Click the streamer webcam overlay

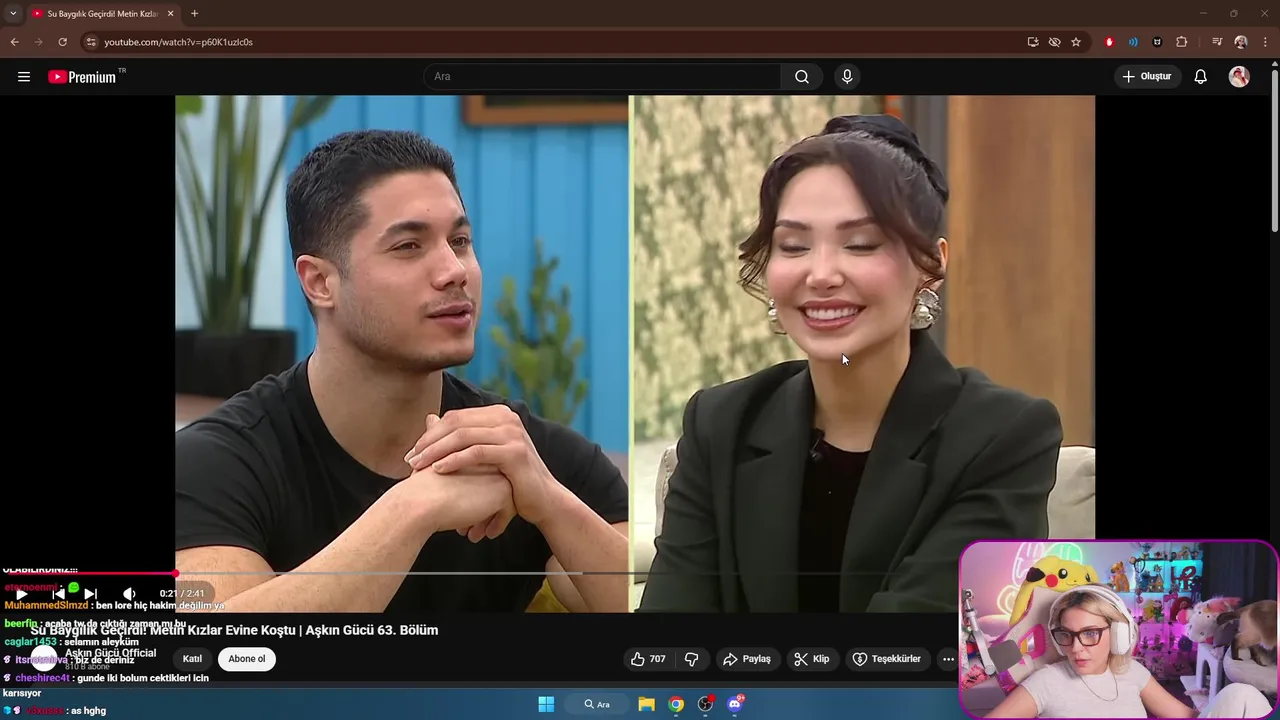tap(1119, 629)
